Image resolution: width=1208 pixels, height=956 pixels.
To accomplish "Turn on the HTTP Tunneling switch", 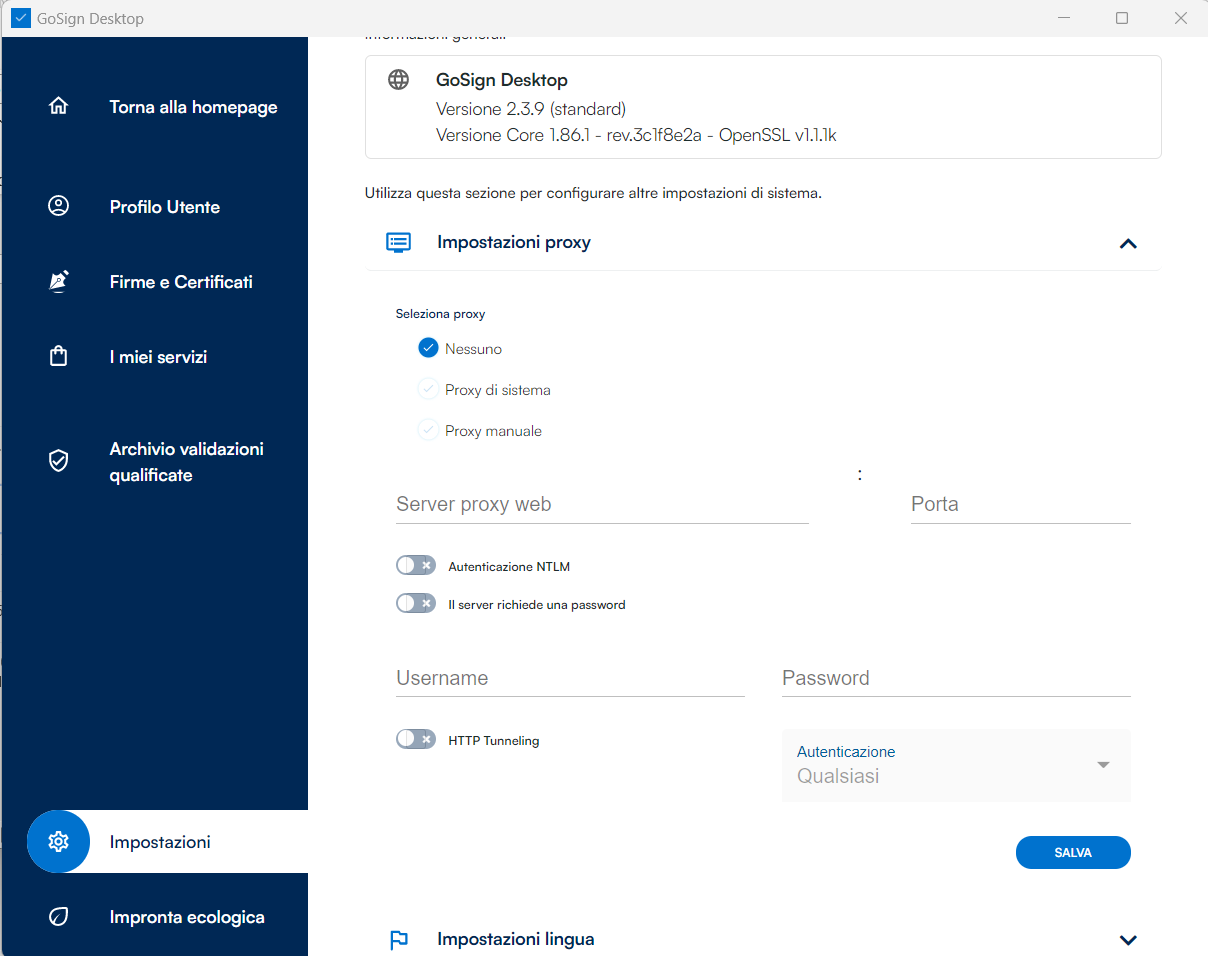I will click(416, 740).
